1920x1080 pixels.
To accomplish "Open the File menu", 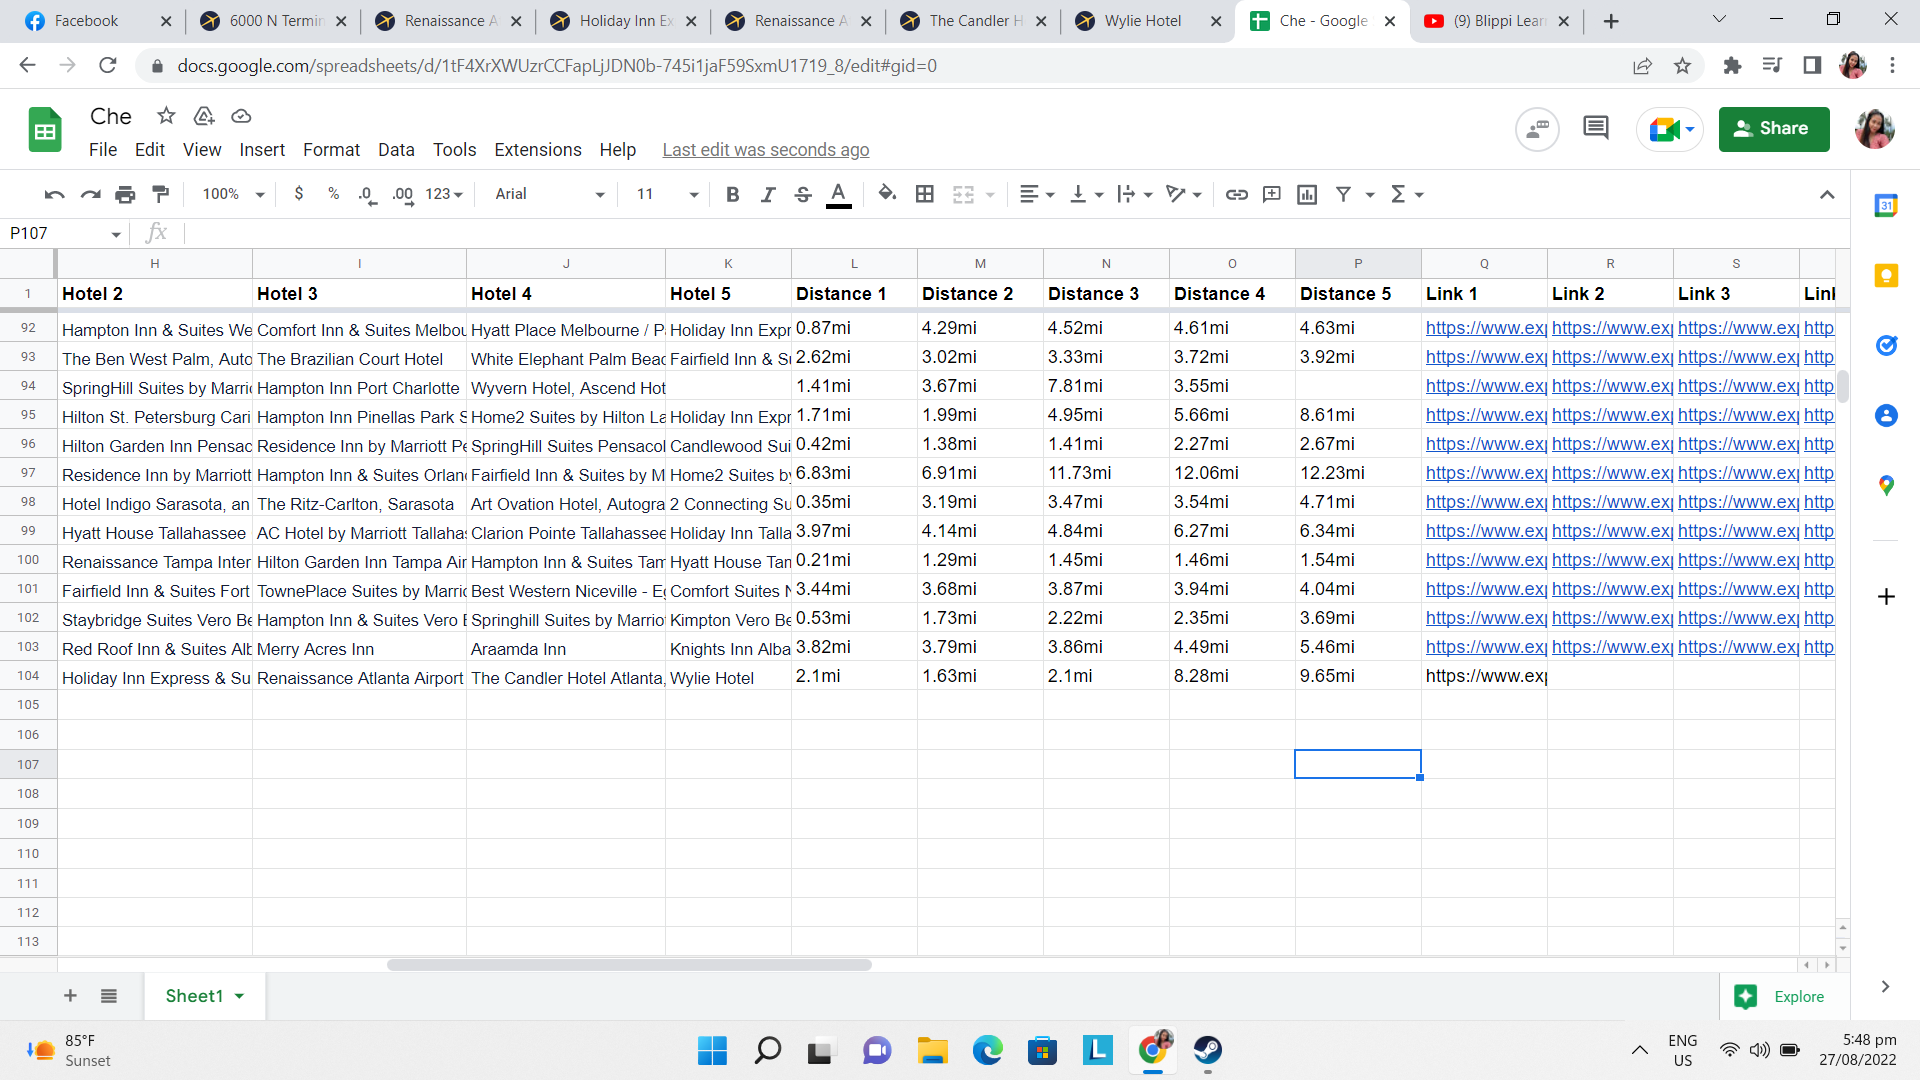I will [103, 150].
